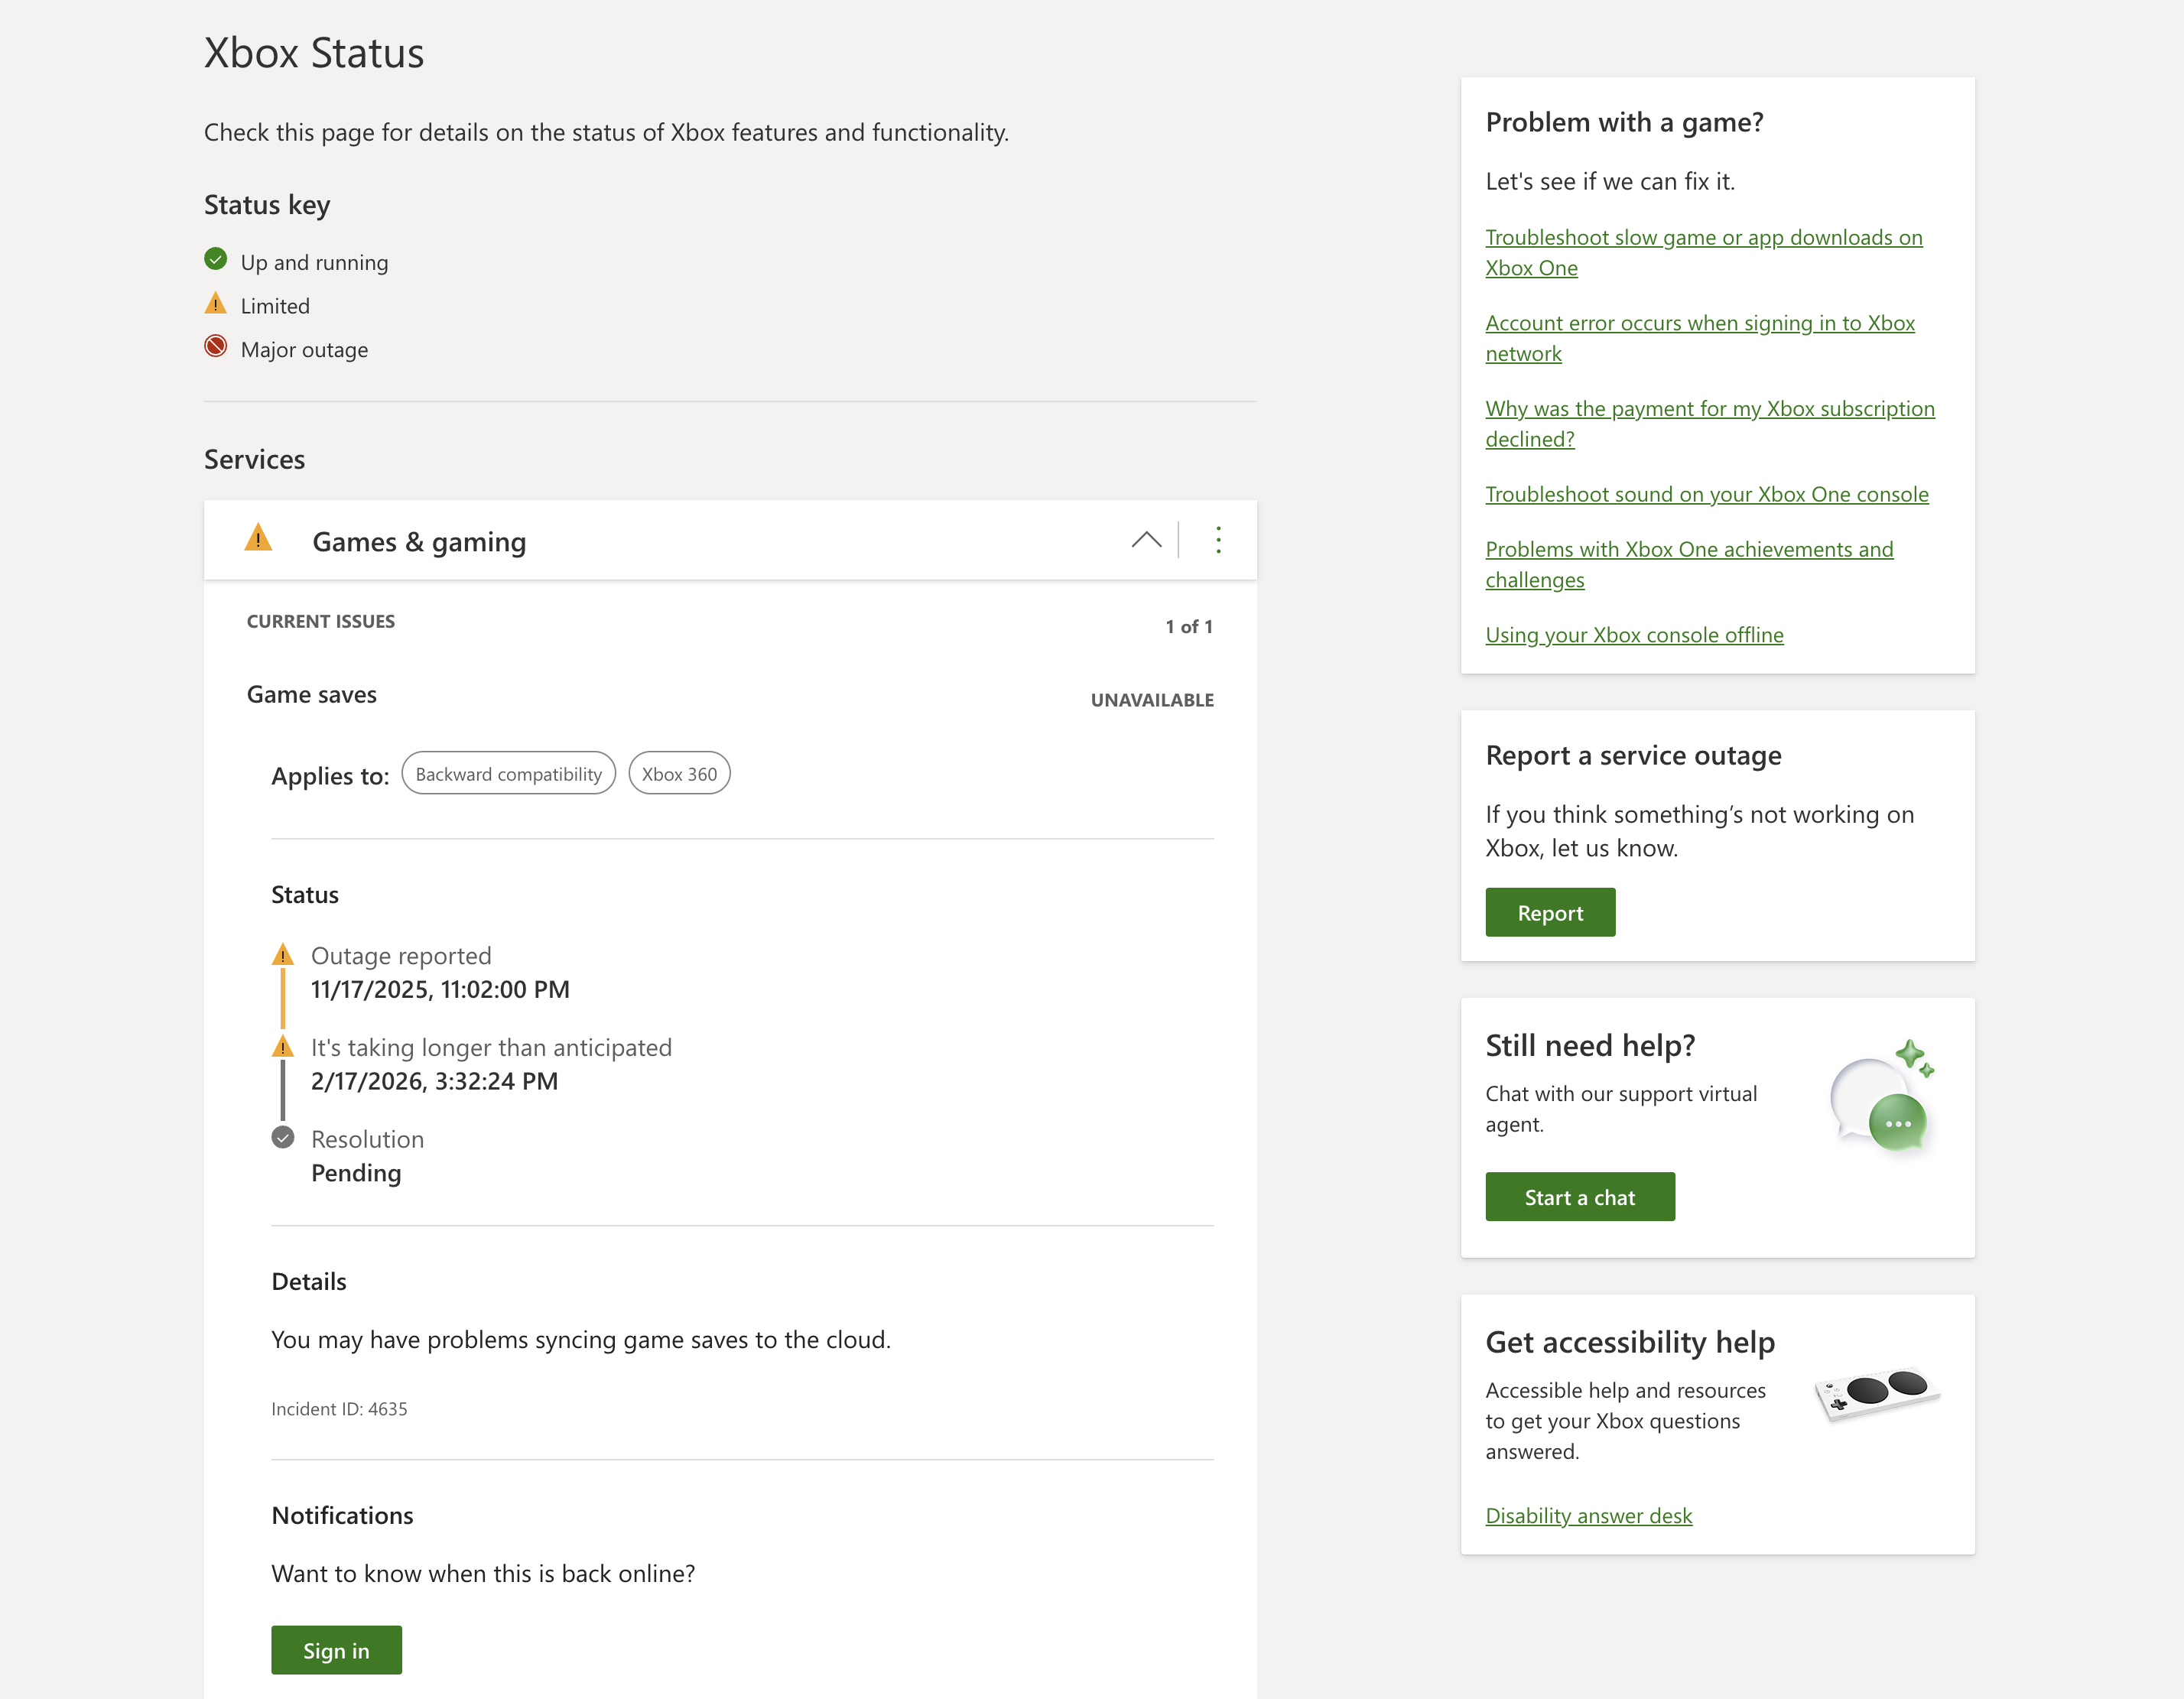The width and height of the screenshot is (2184, 1699).
Task: Expand the It's taking longer than anticipated entry
Action: click(491, 1047)
